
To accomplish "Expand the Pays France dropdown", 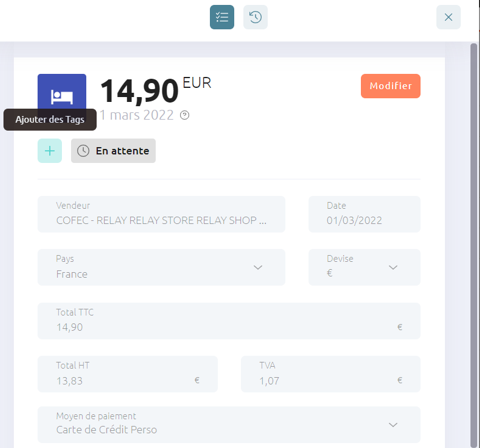I will pyautogui.click(x=161, y=267).
